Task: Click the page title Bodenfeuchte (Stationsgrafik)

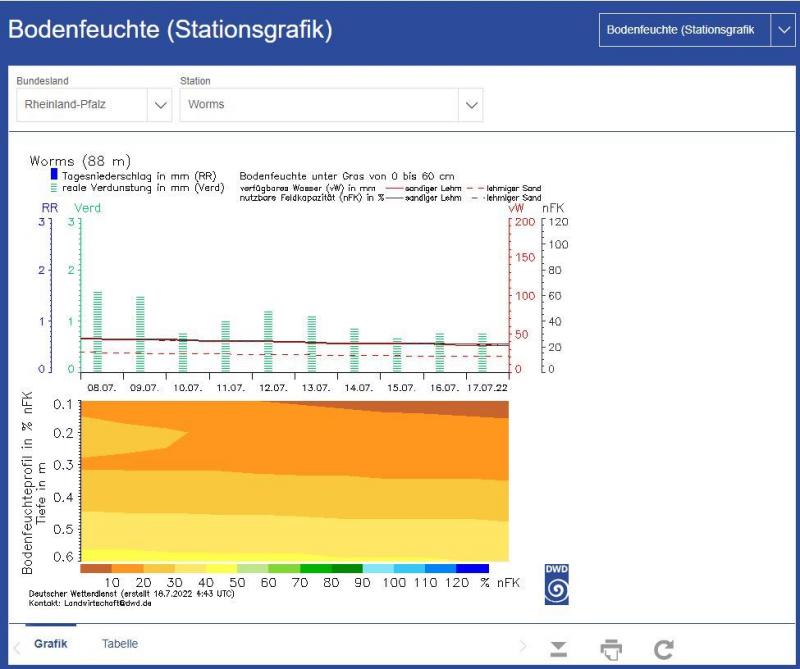Action: [170, 30]
